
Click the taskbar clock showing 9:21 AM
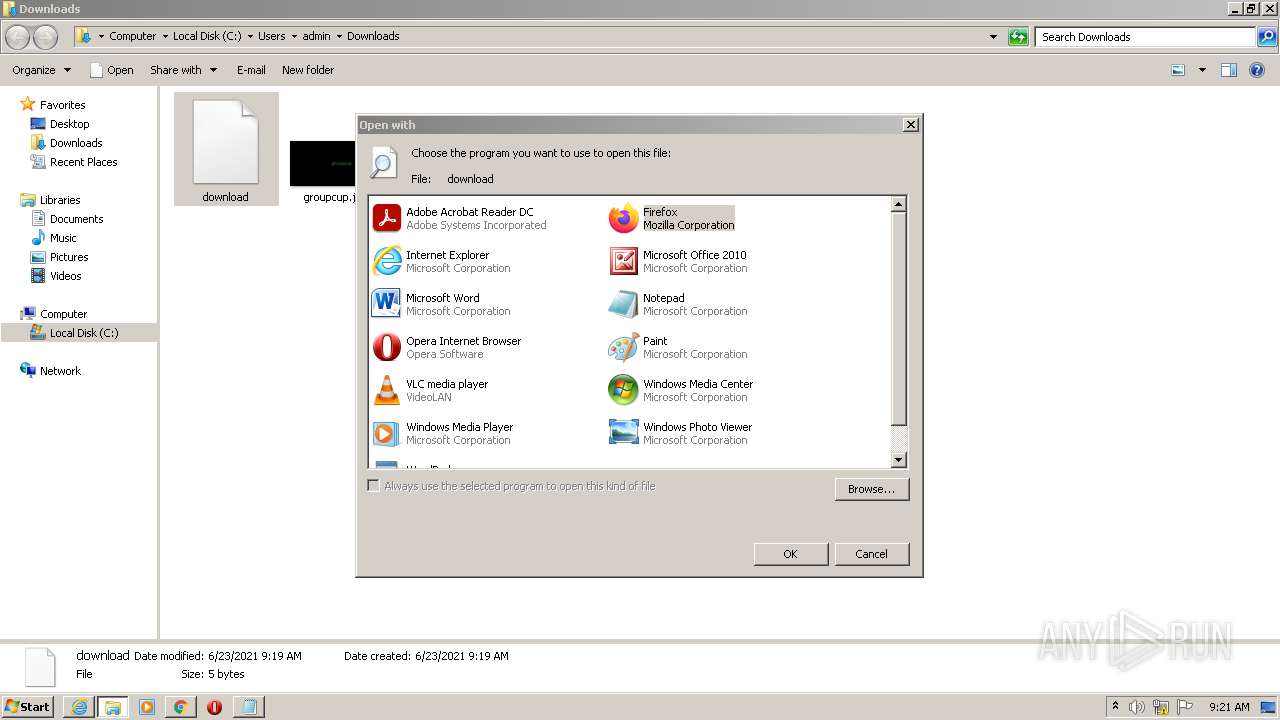click(1229, 707)
